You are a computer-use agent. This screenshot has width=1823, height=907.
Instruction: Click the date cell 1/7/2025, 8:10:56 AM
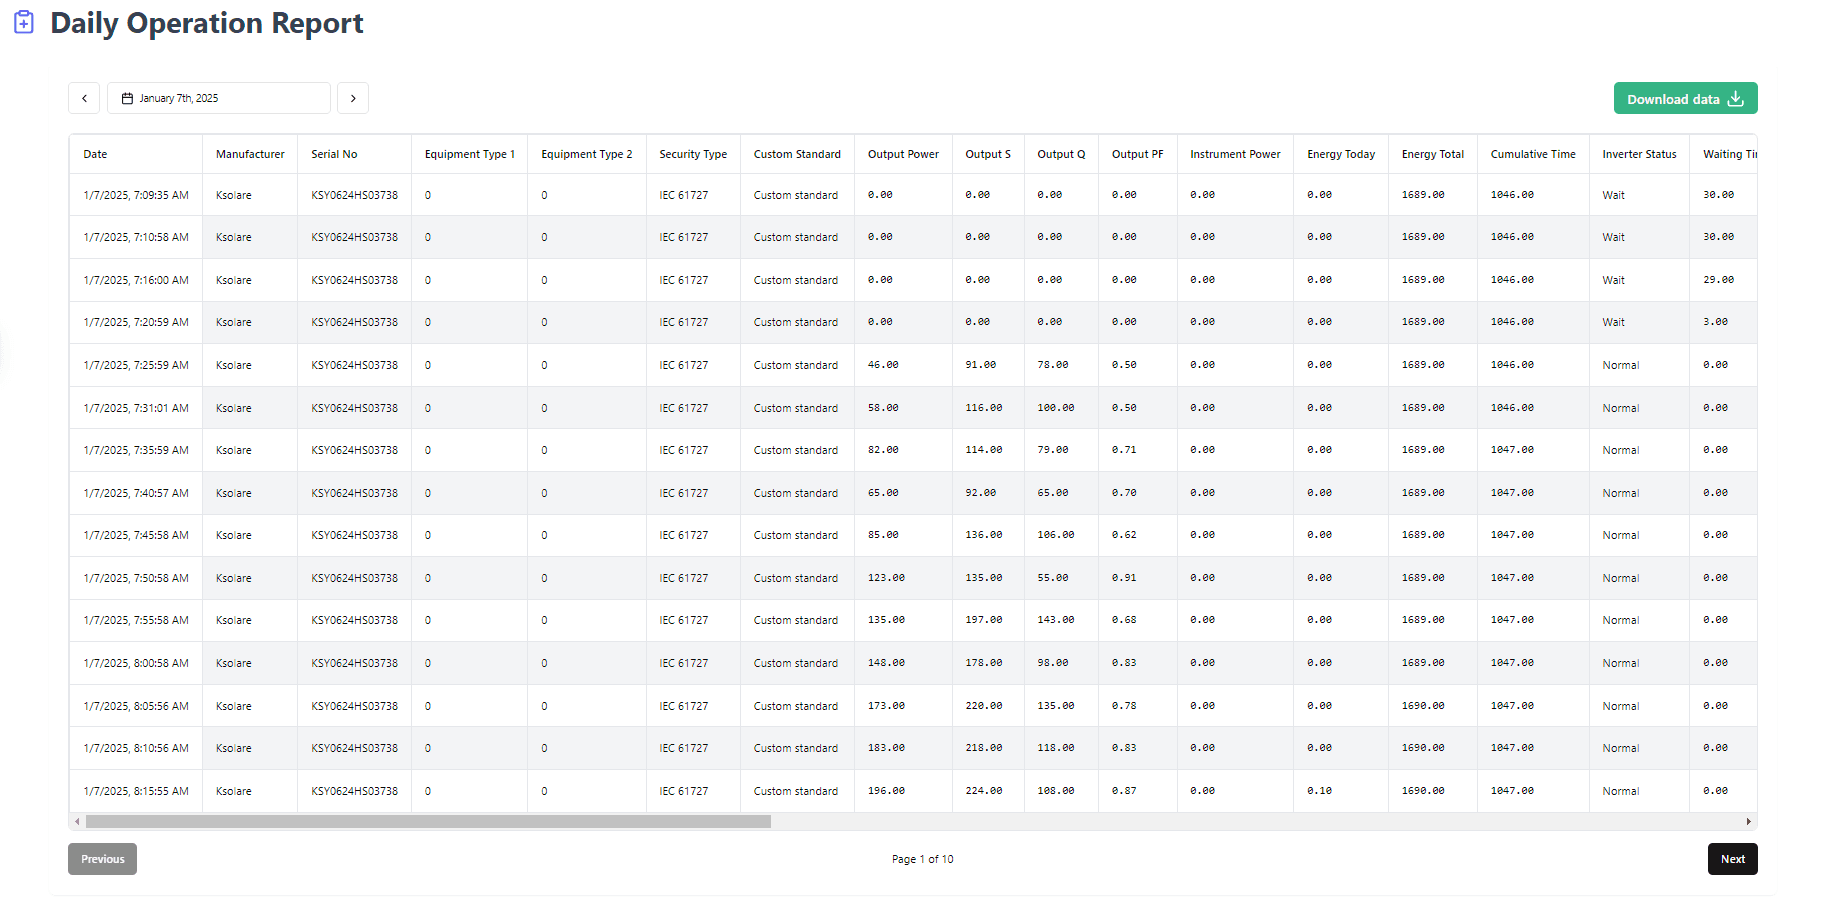pos(136,748)
